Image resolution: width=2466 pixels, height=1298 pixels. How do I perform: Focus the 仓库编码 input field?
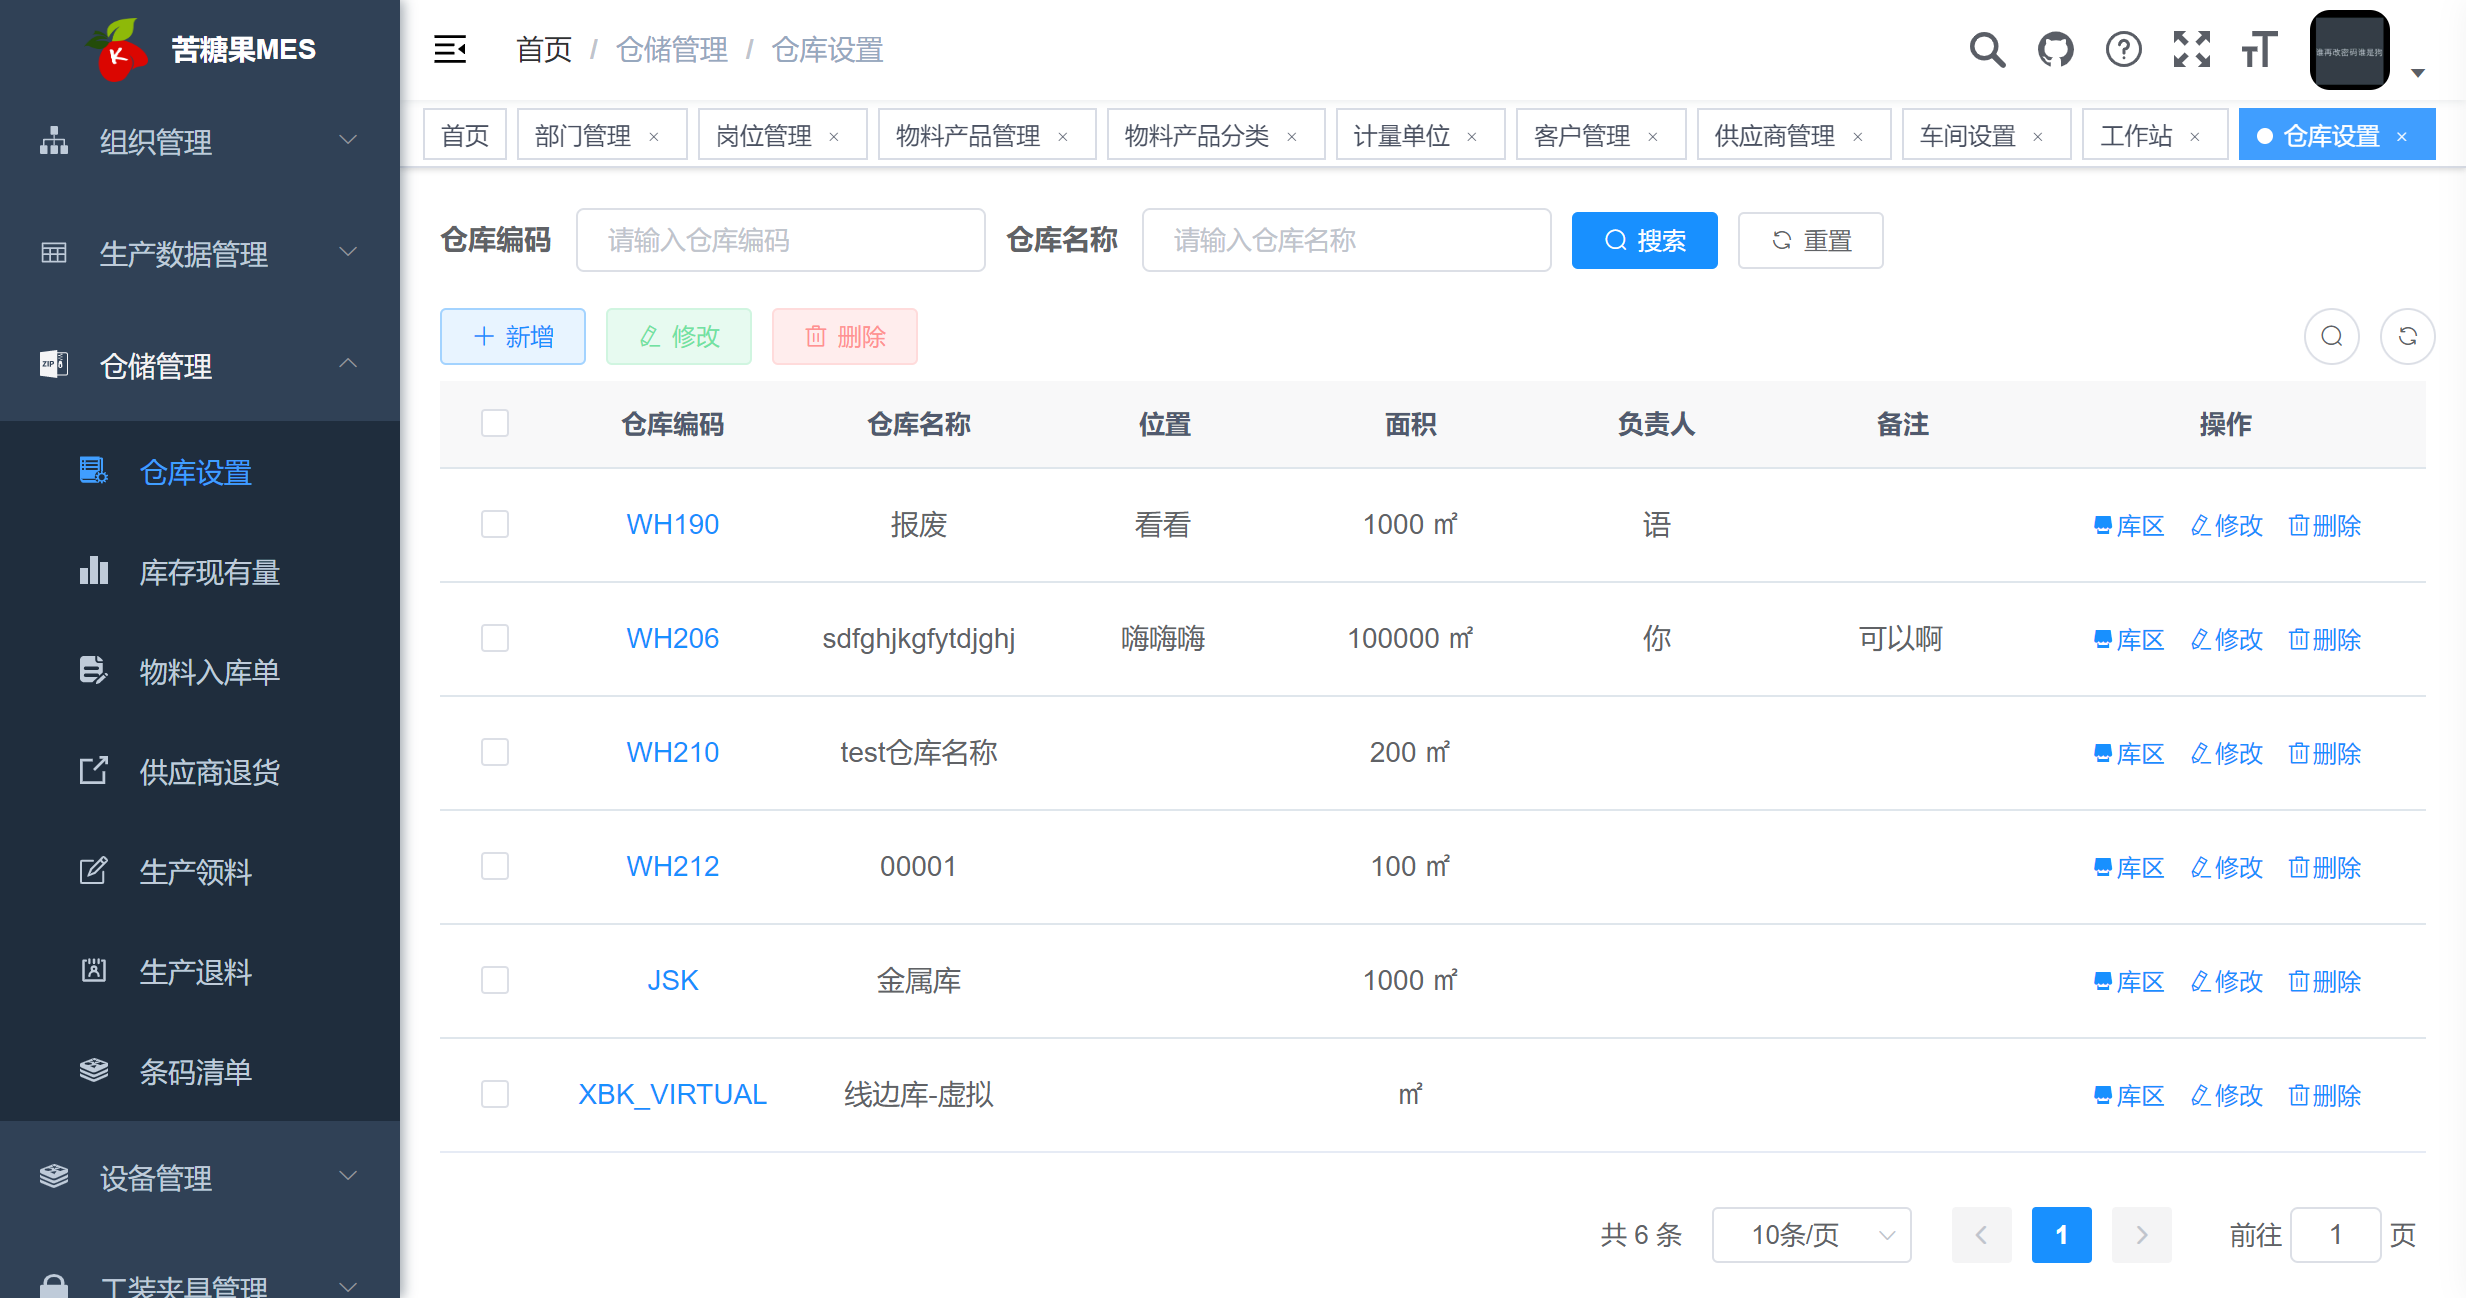pyautogui.click(x=781, y=240)
